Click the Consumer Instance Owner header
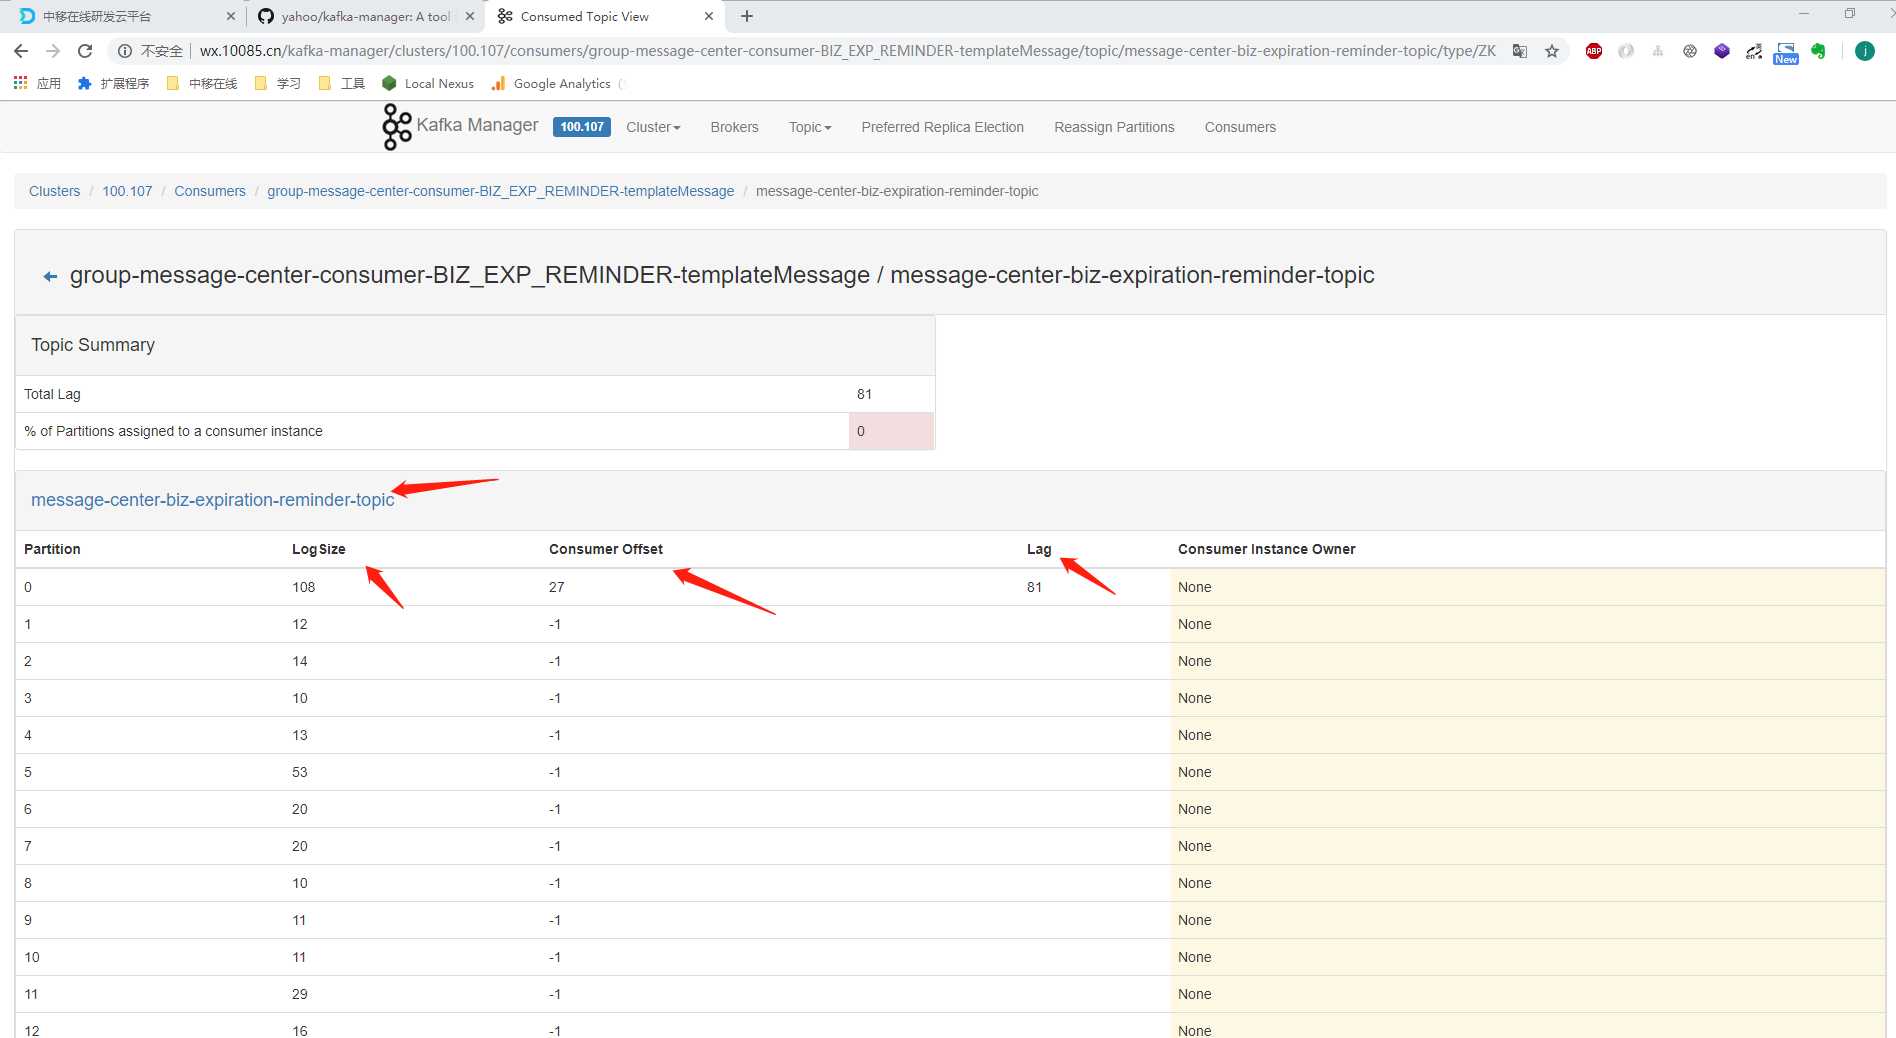This screenshot has width=1896, height=1038. (x=1266, y=549)
